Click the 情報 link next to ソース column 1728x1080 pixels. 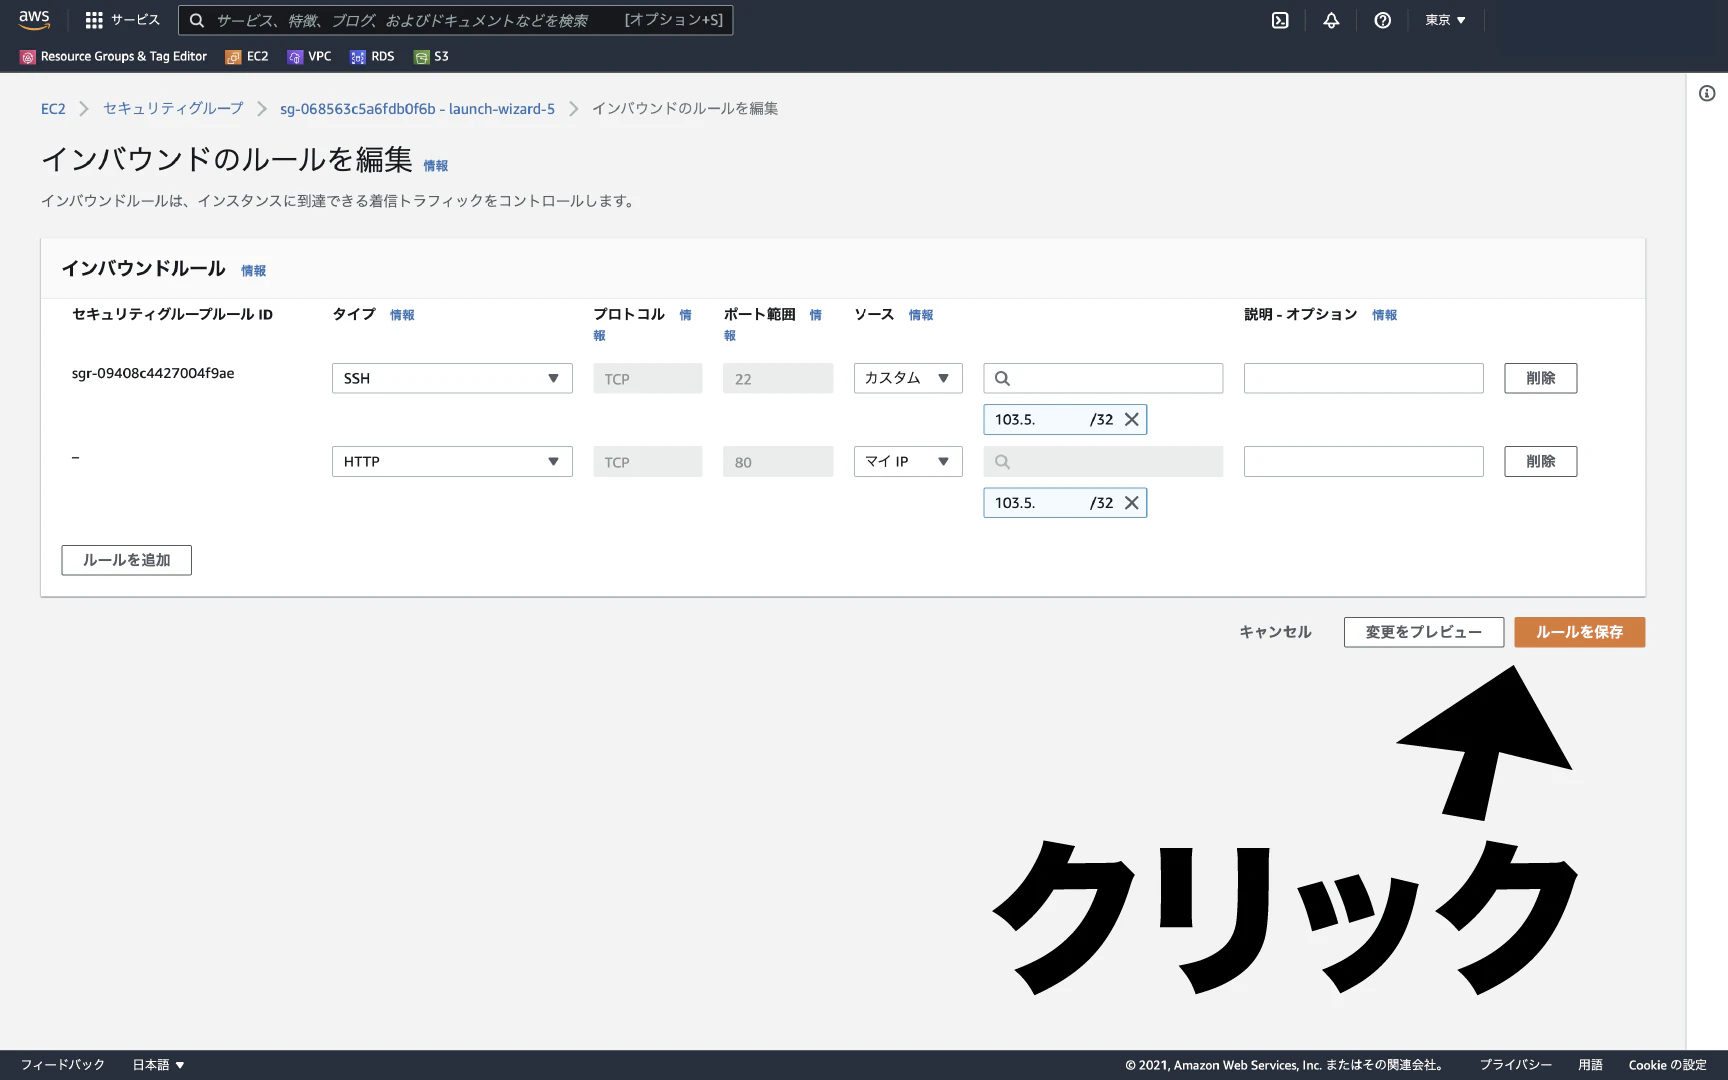[x=921, y=315]
